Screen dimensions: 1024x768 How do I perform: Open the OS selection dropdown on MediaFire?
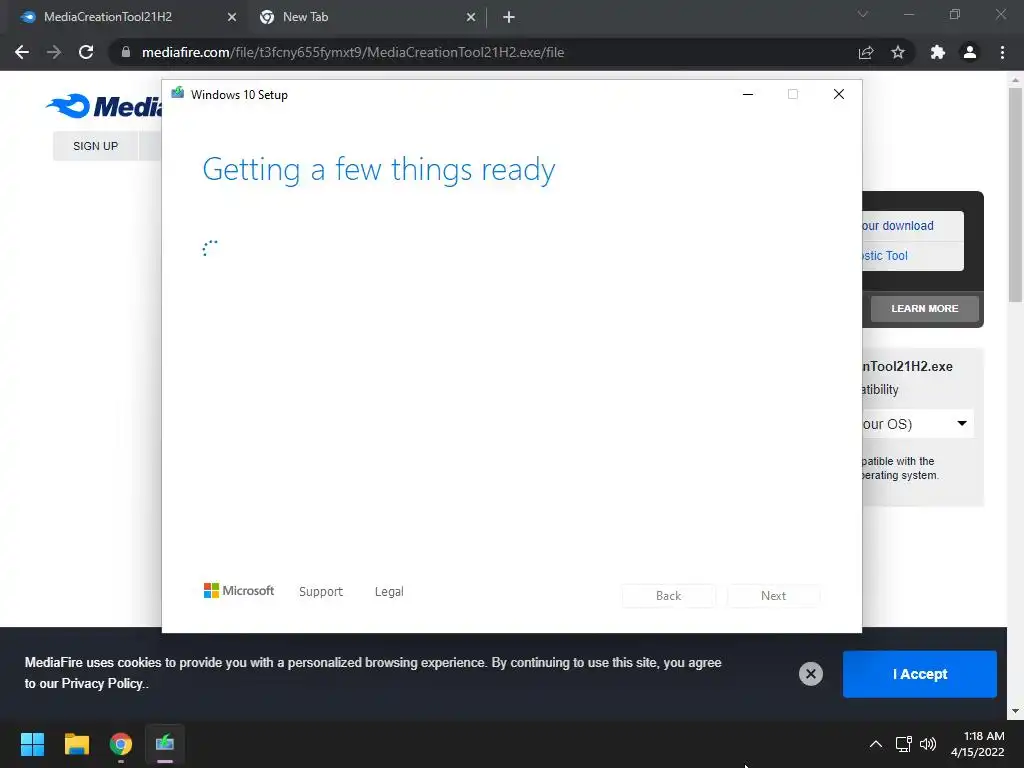click(x=917, y=424)
